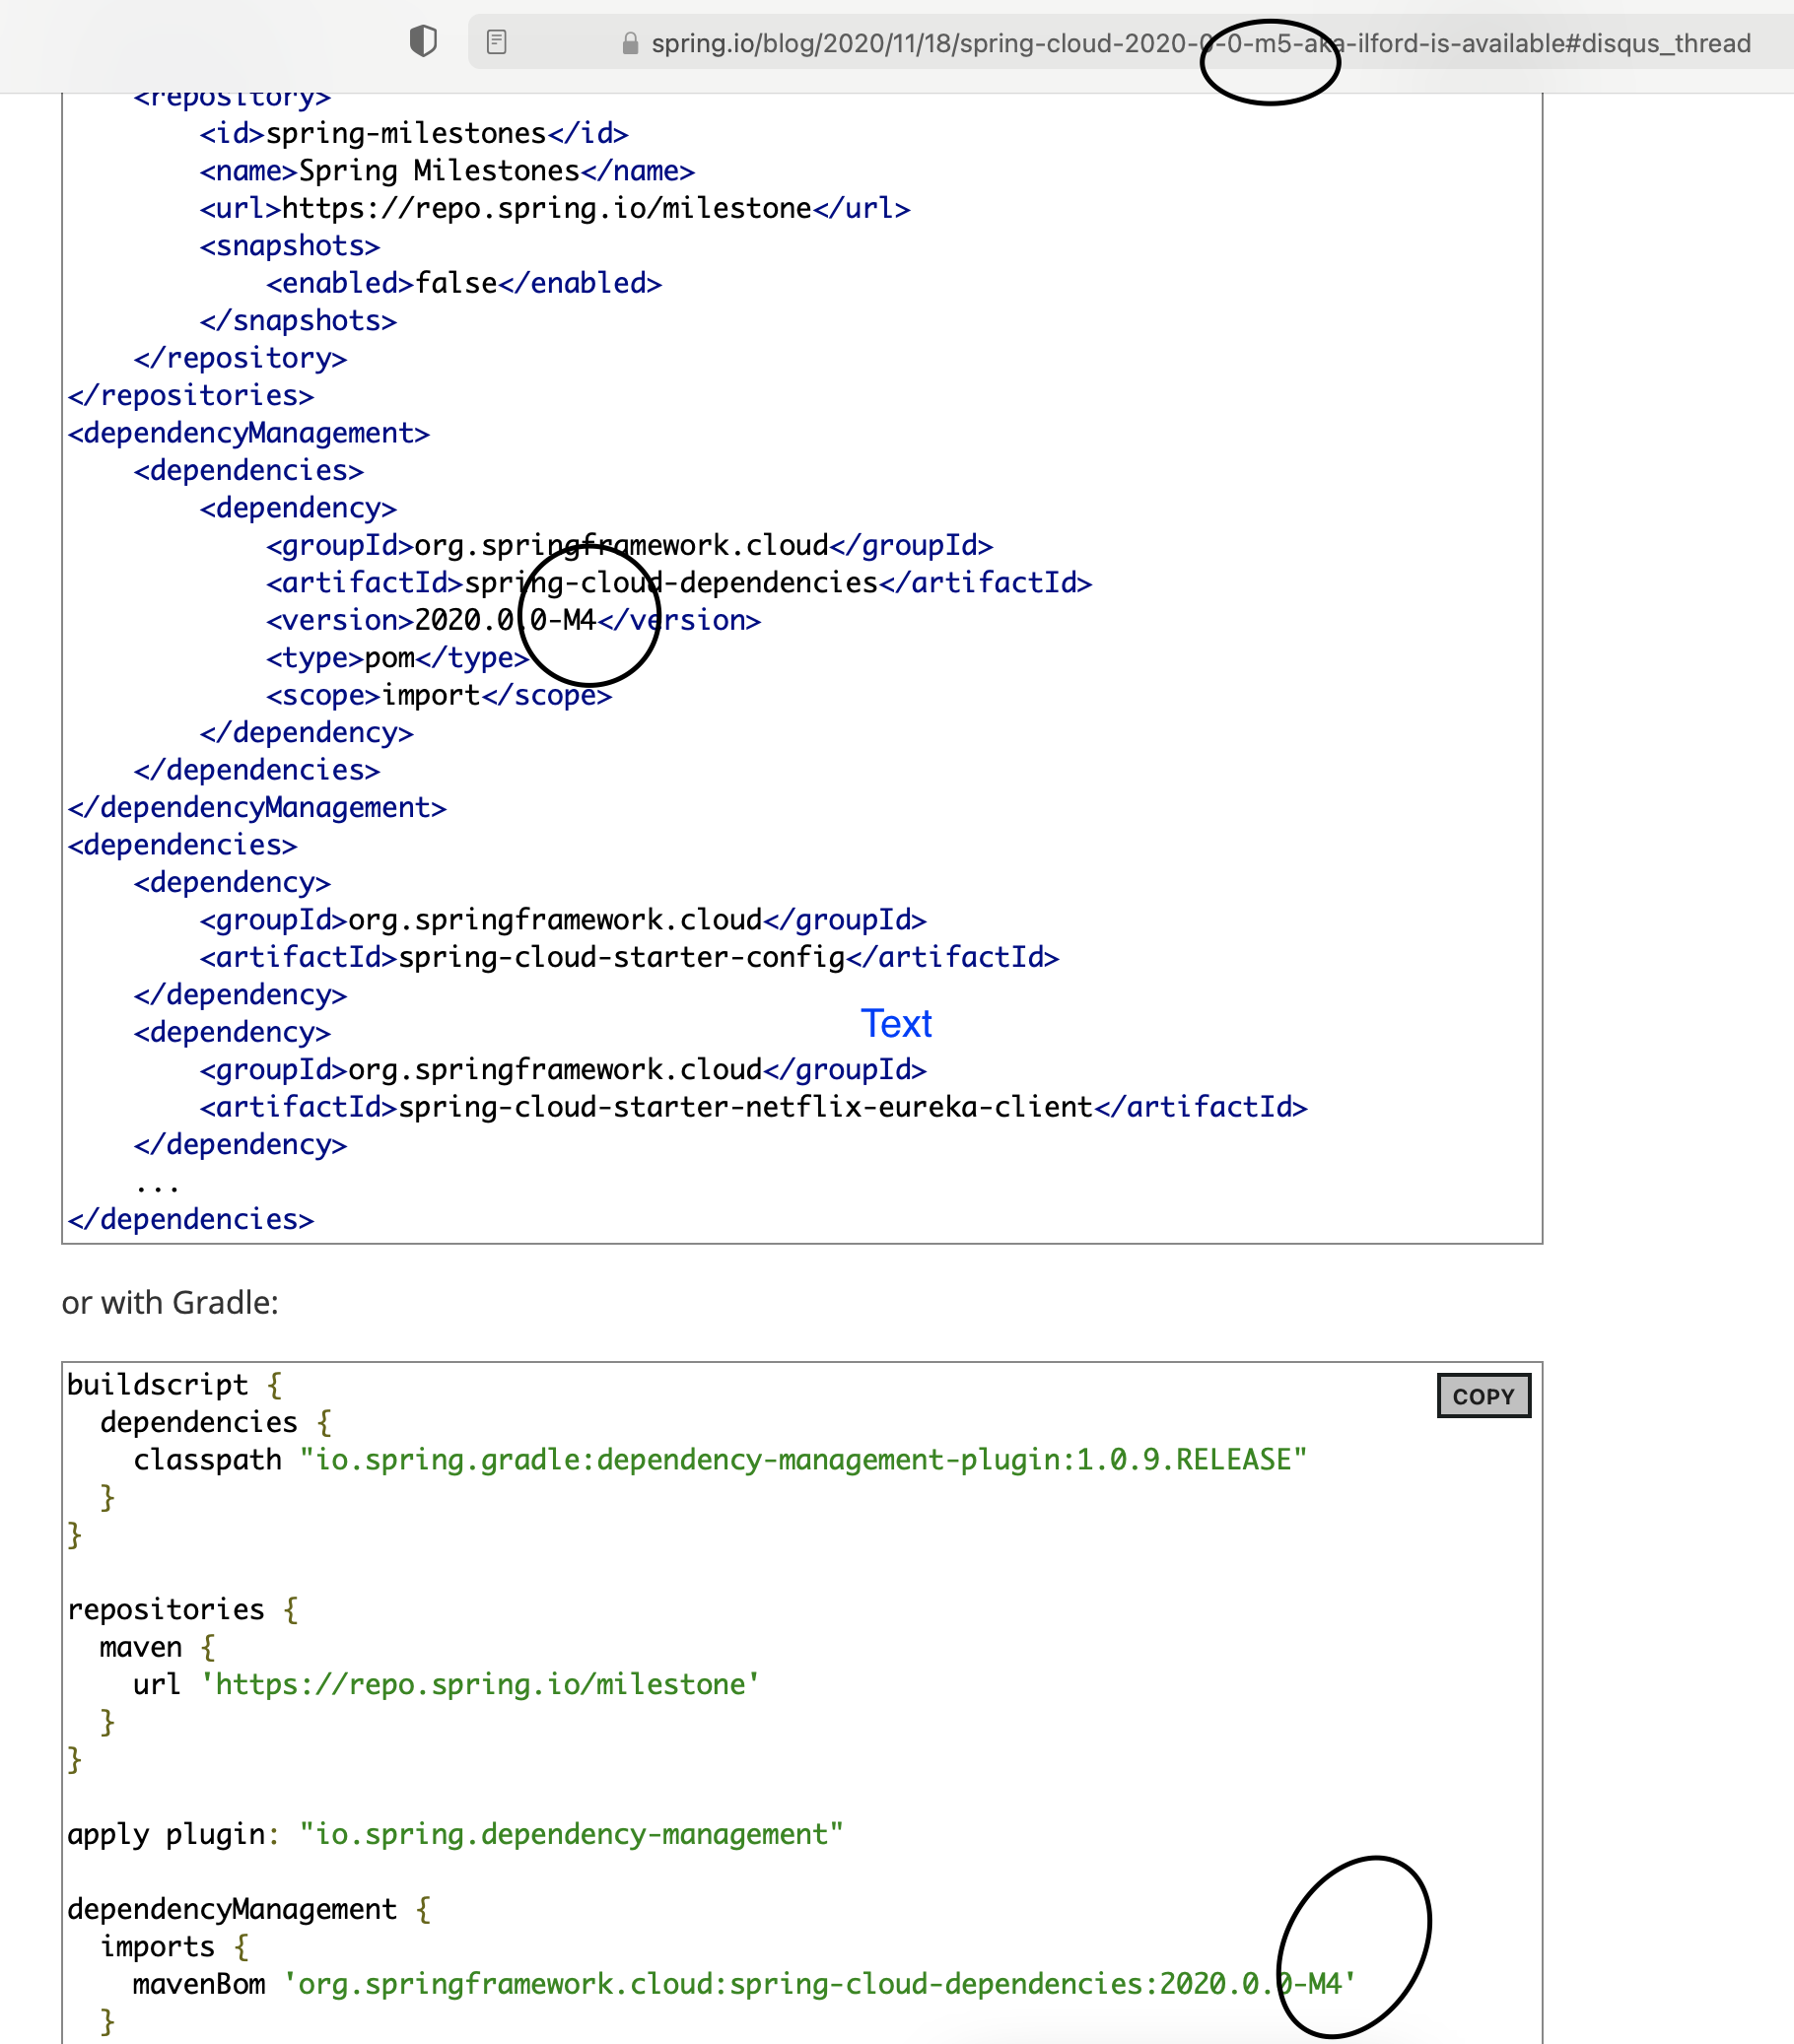1794x2044 pixels.
Task: Click the version 2020.0.0-M4 XML line
Action: click(513, 620)
